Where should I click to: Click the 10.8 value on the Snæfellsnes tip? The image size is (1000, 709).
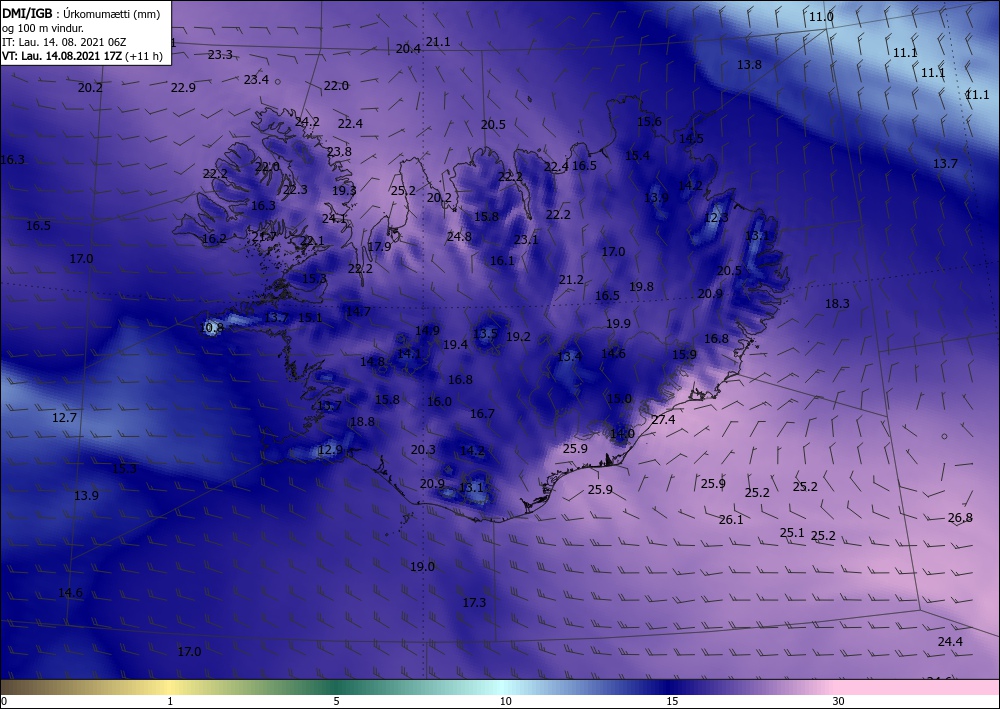click(x=212, y=328)
